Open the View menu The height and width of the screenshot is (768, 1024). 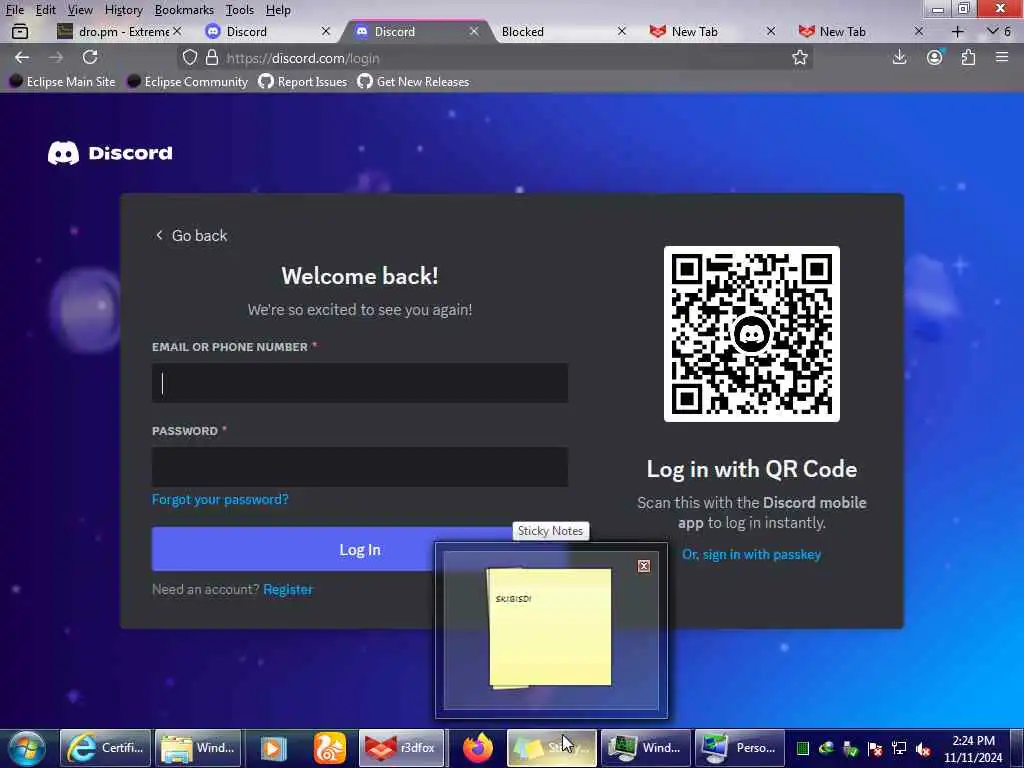[x=80, y=10]
